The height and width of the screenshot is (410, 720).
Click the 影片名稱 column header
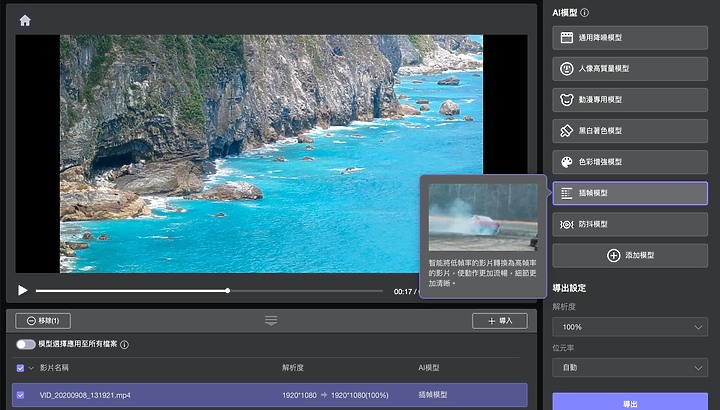54,368
